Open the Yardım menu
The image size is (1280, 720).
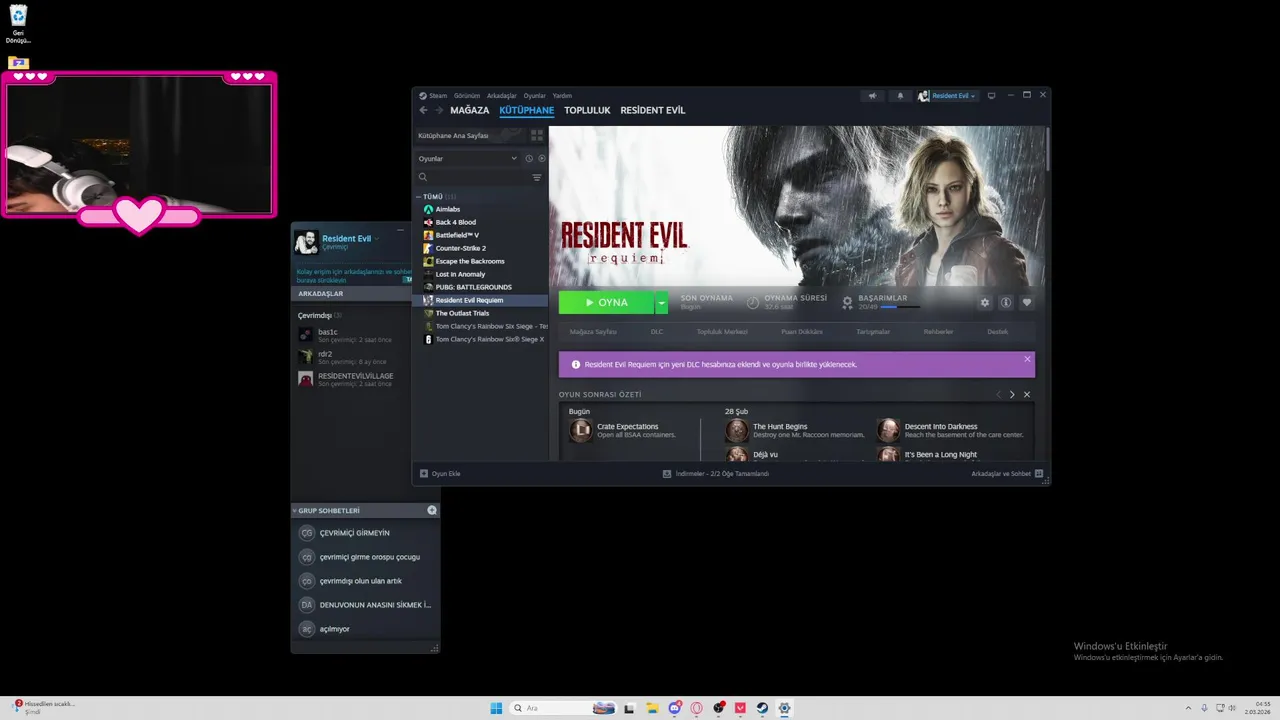[x=562, y=96]
